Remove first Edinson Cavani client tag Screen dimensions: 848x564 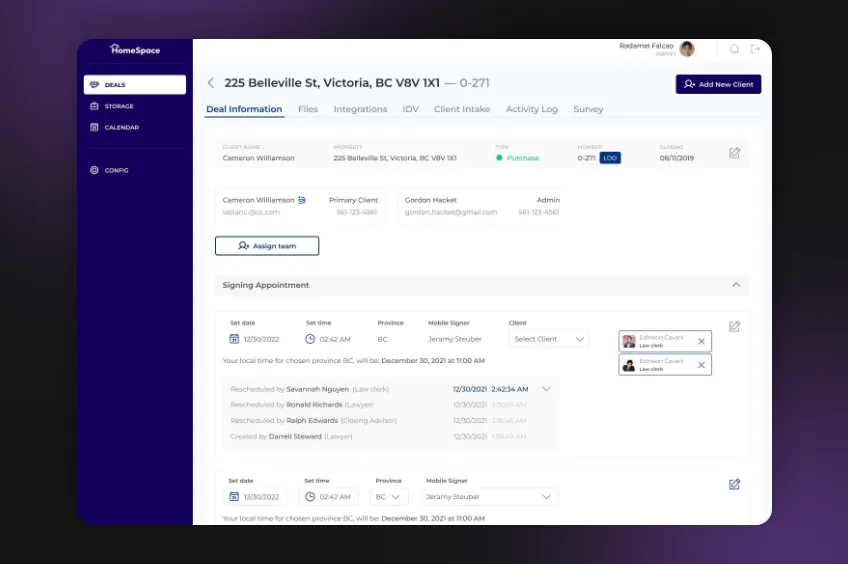click(701, 341)
